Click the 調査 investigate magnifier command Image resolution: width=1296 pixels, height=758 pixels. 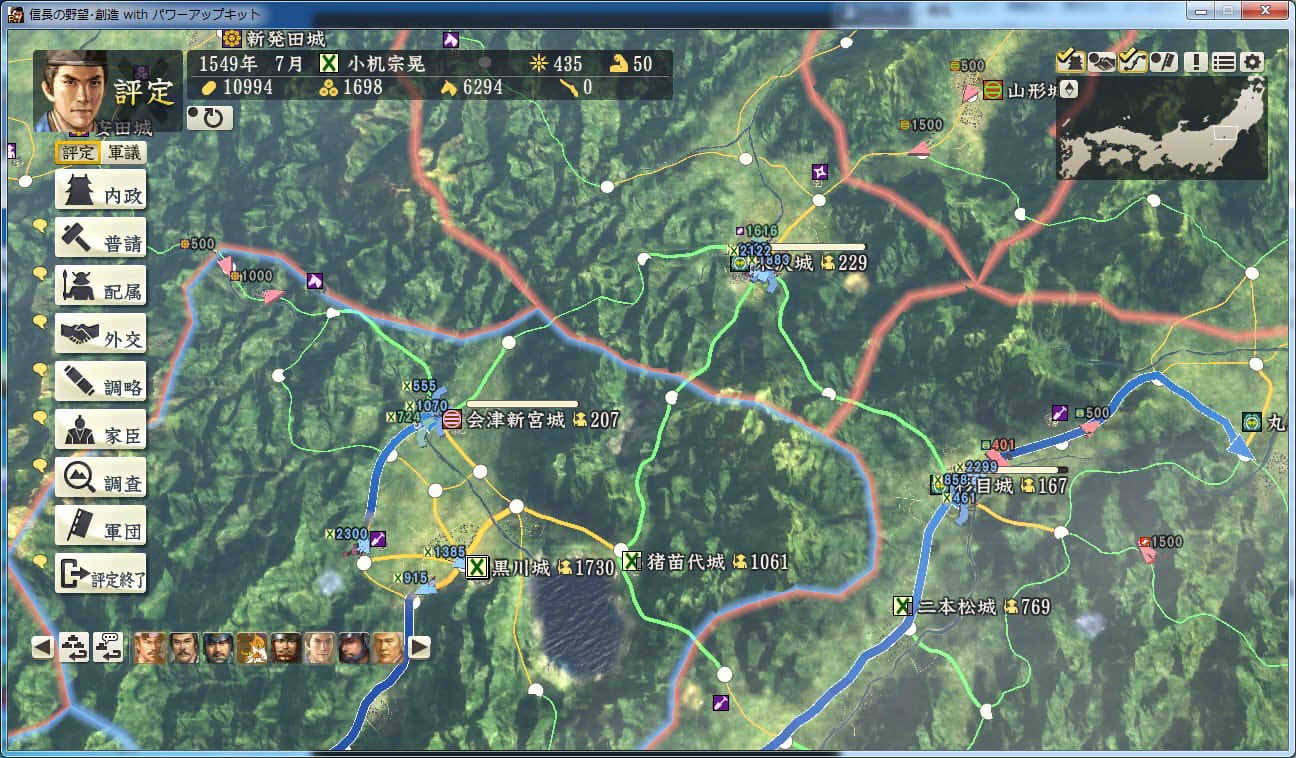click(100, 479)
